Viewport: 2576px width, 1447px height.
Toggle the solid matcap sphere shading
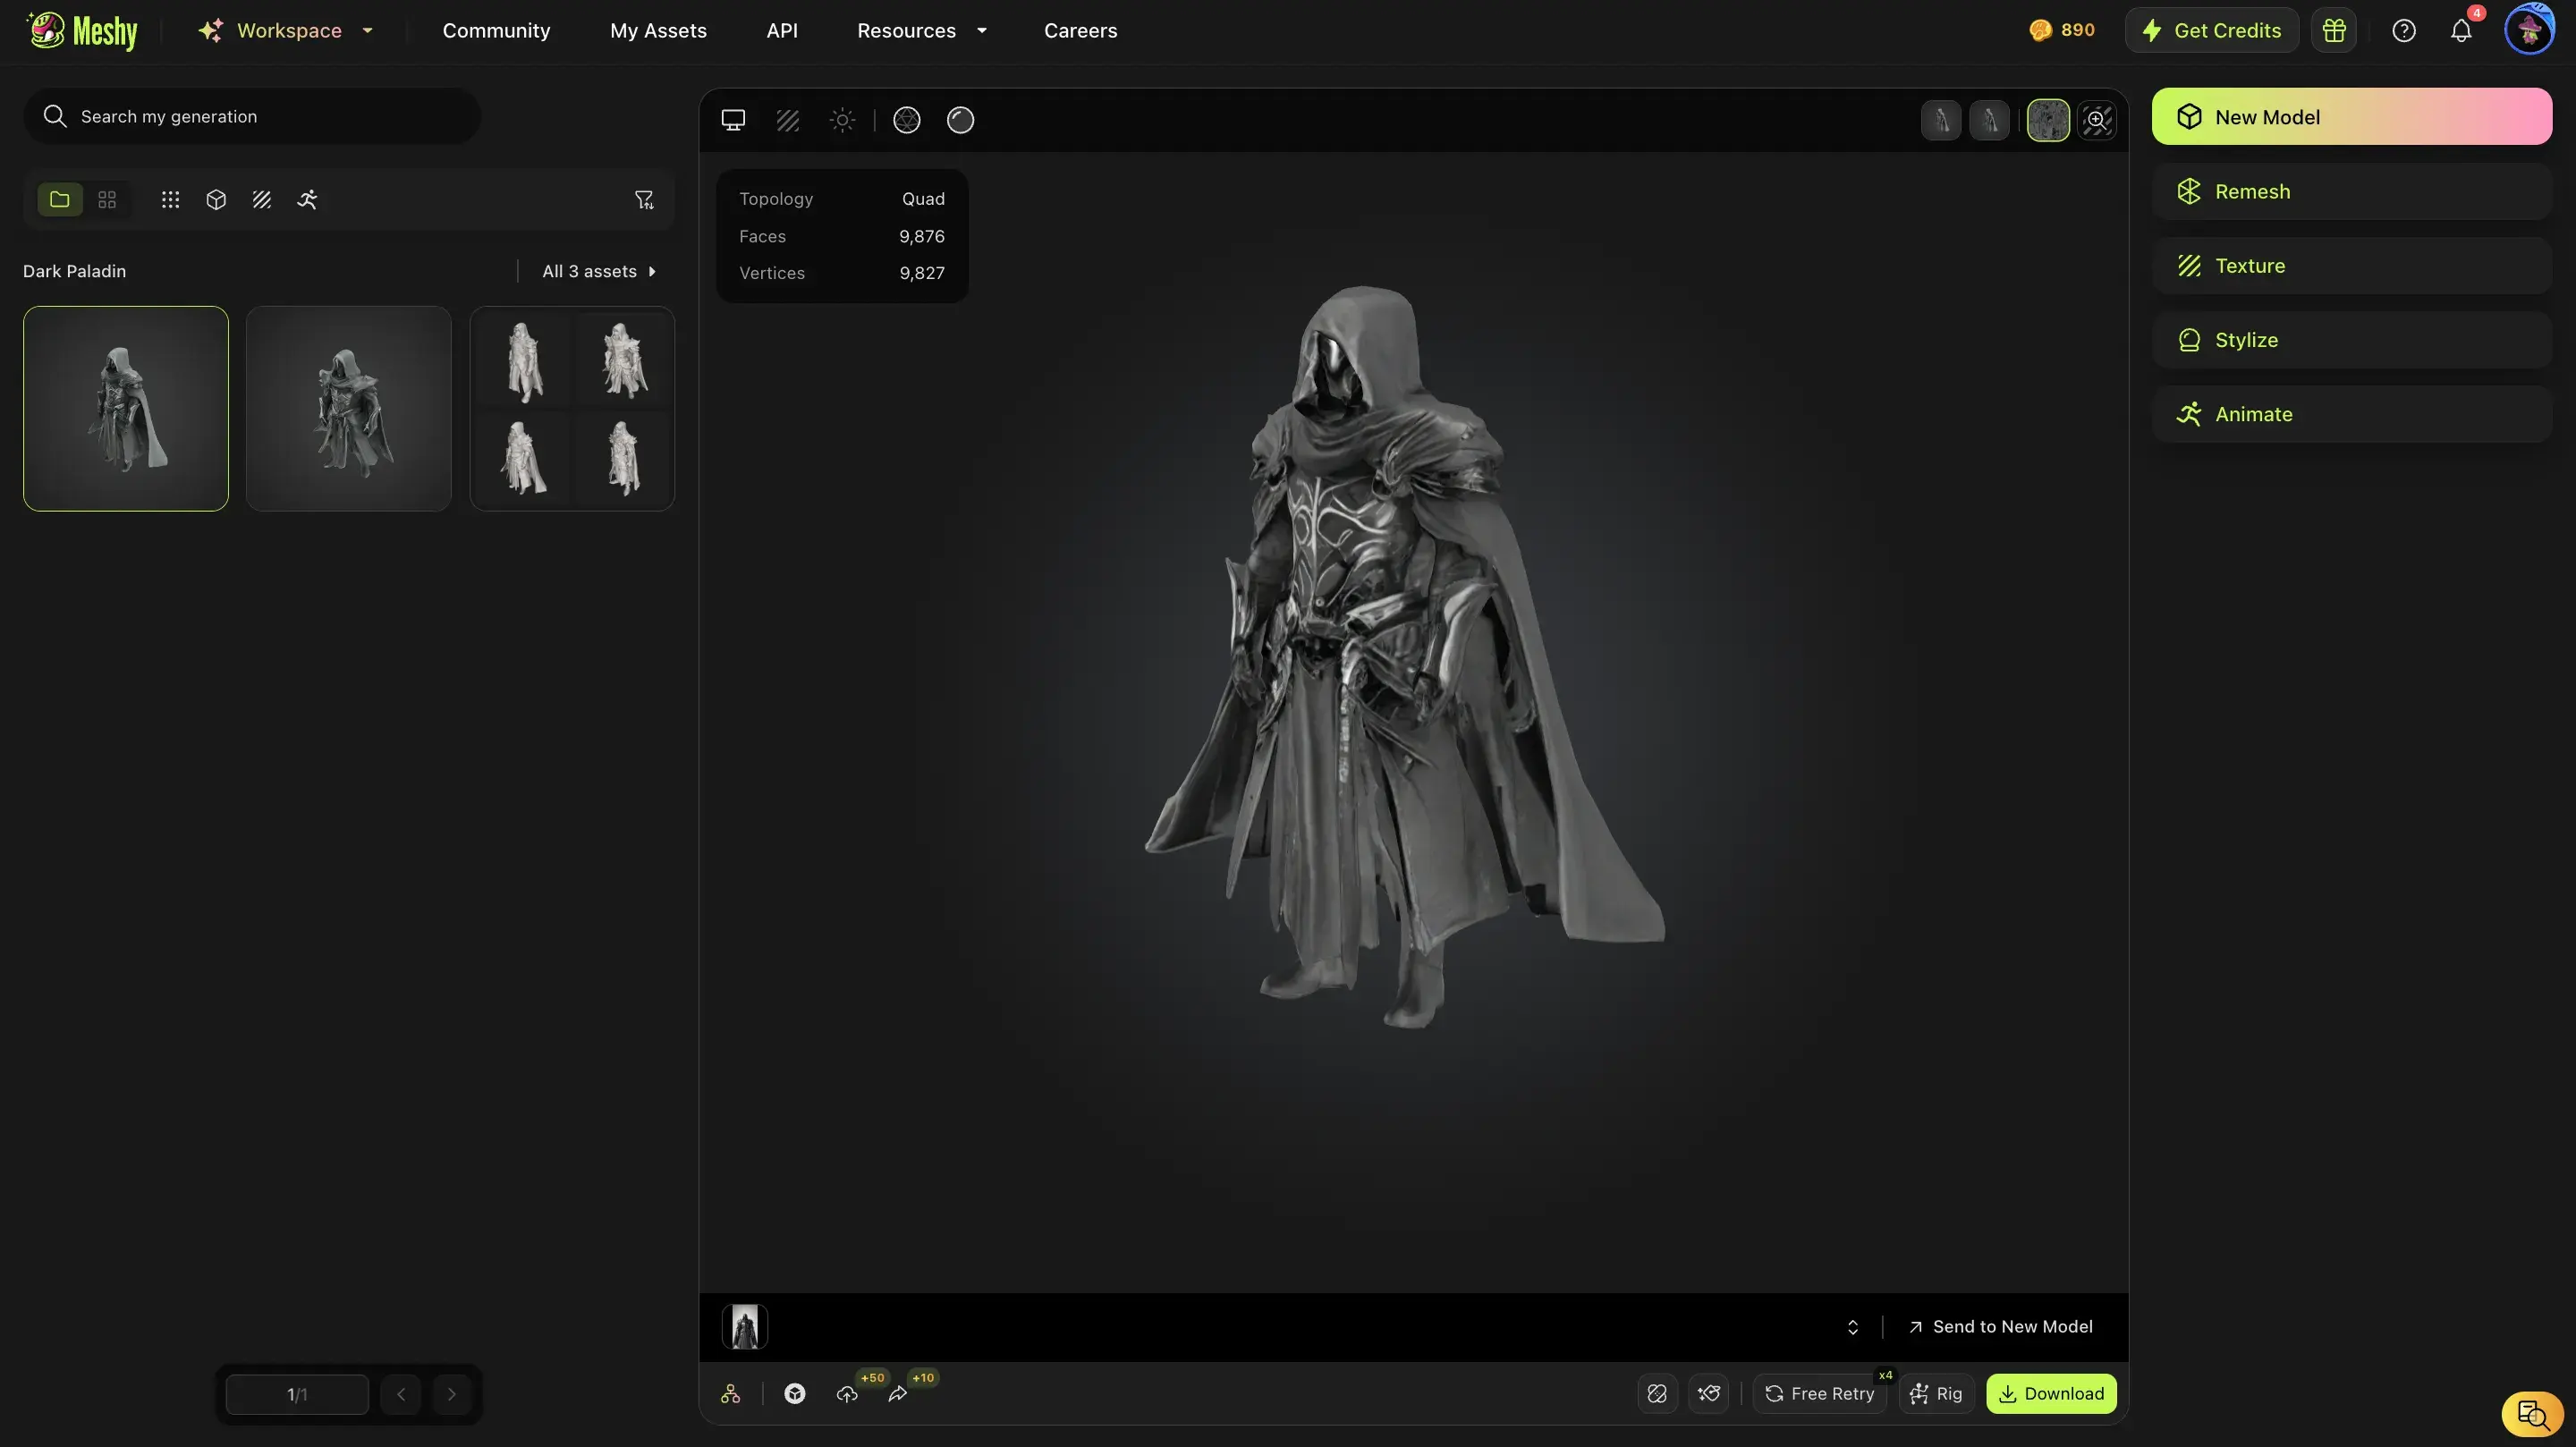click(x=960, y=120)
